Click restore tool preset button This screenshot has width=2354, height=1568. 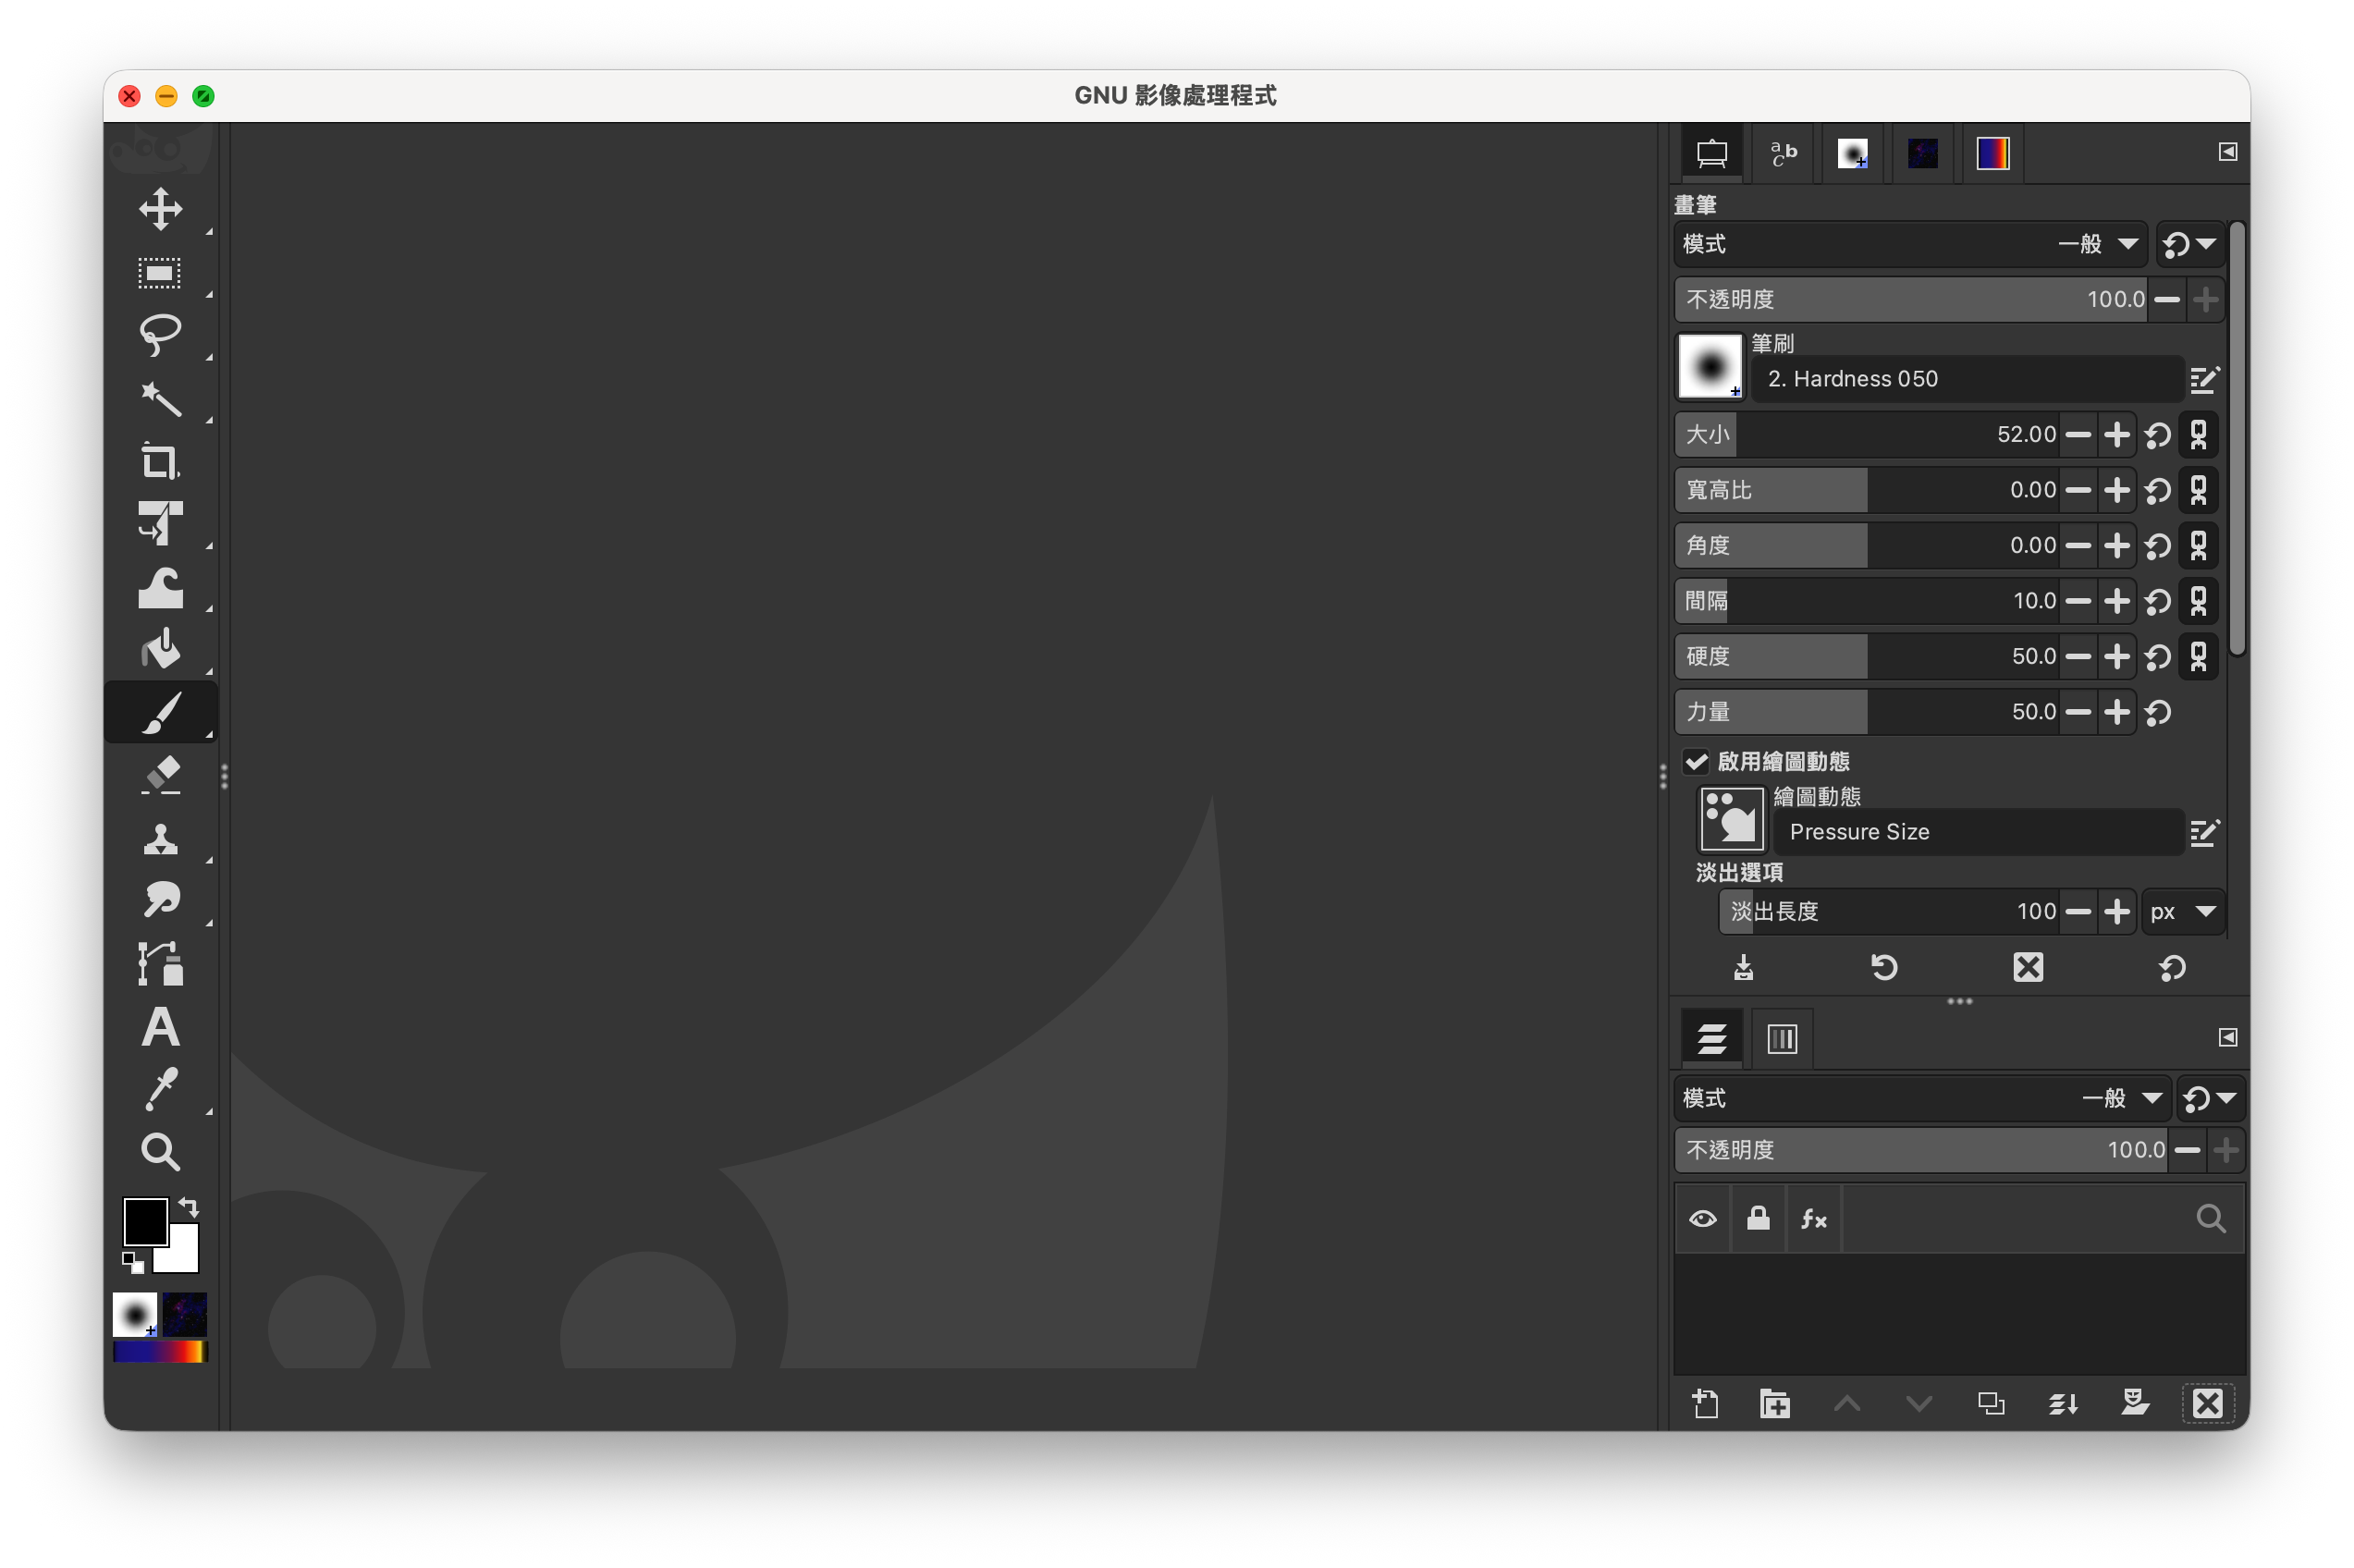click(1885, 967)
